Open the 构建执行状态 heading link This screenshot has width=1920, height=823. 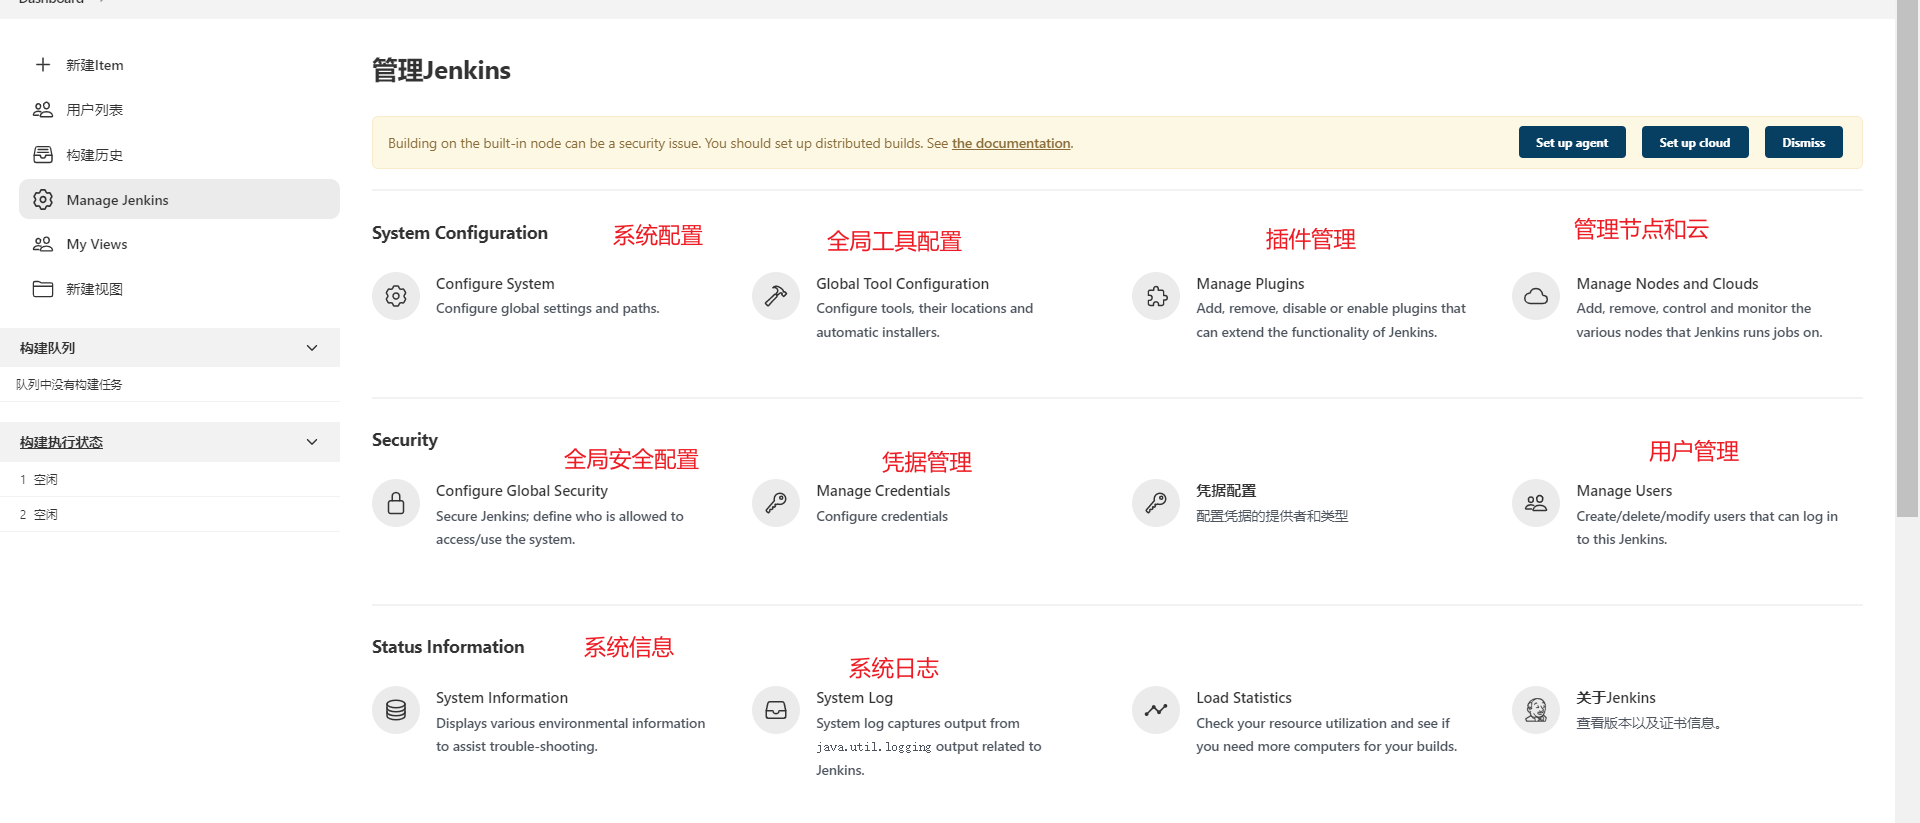pos(61,442)
